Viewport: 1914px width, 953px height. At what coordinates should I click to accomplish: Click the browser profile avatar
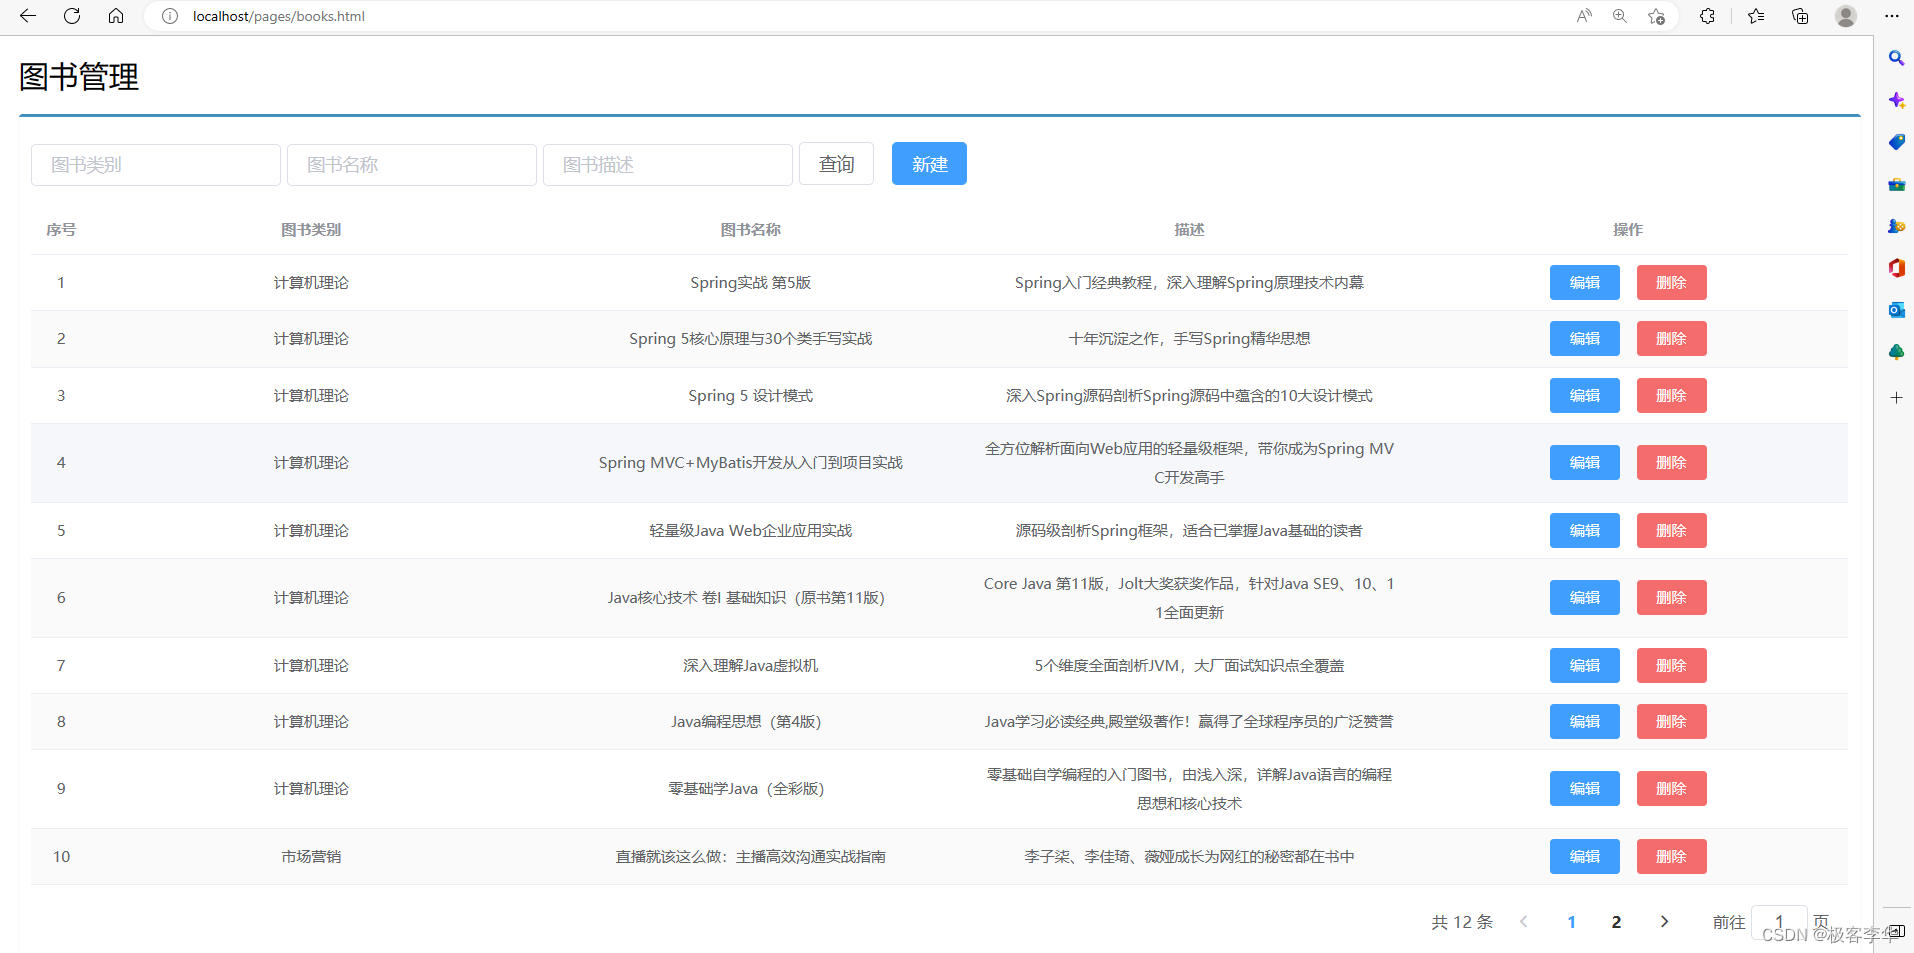(x=1845, y=16)
